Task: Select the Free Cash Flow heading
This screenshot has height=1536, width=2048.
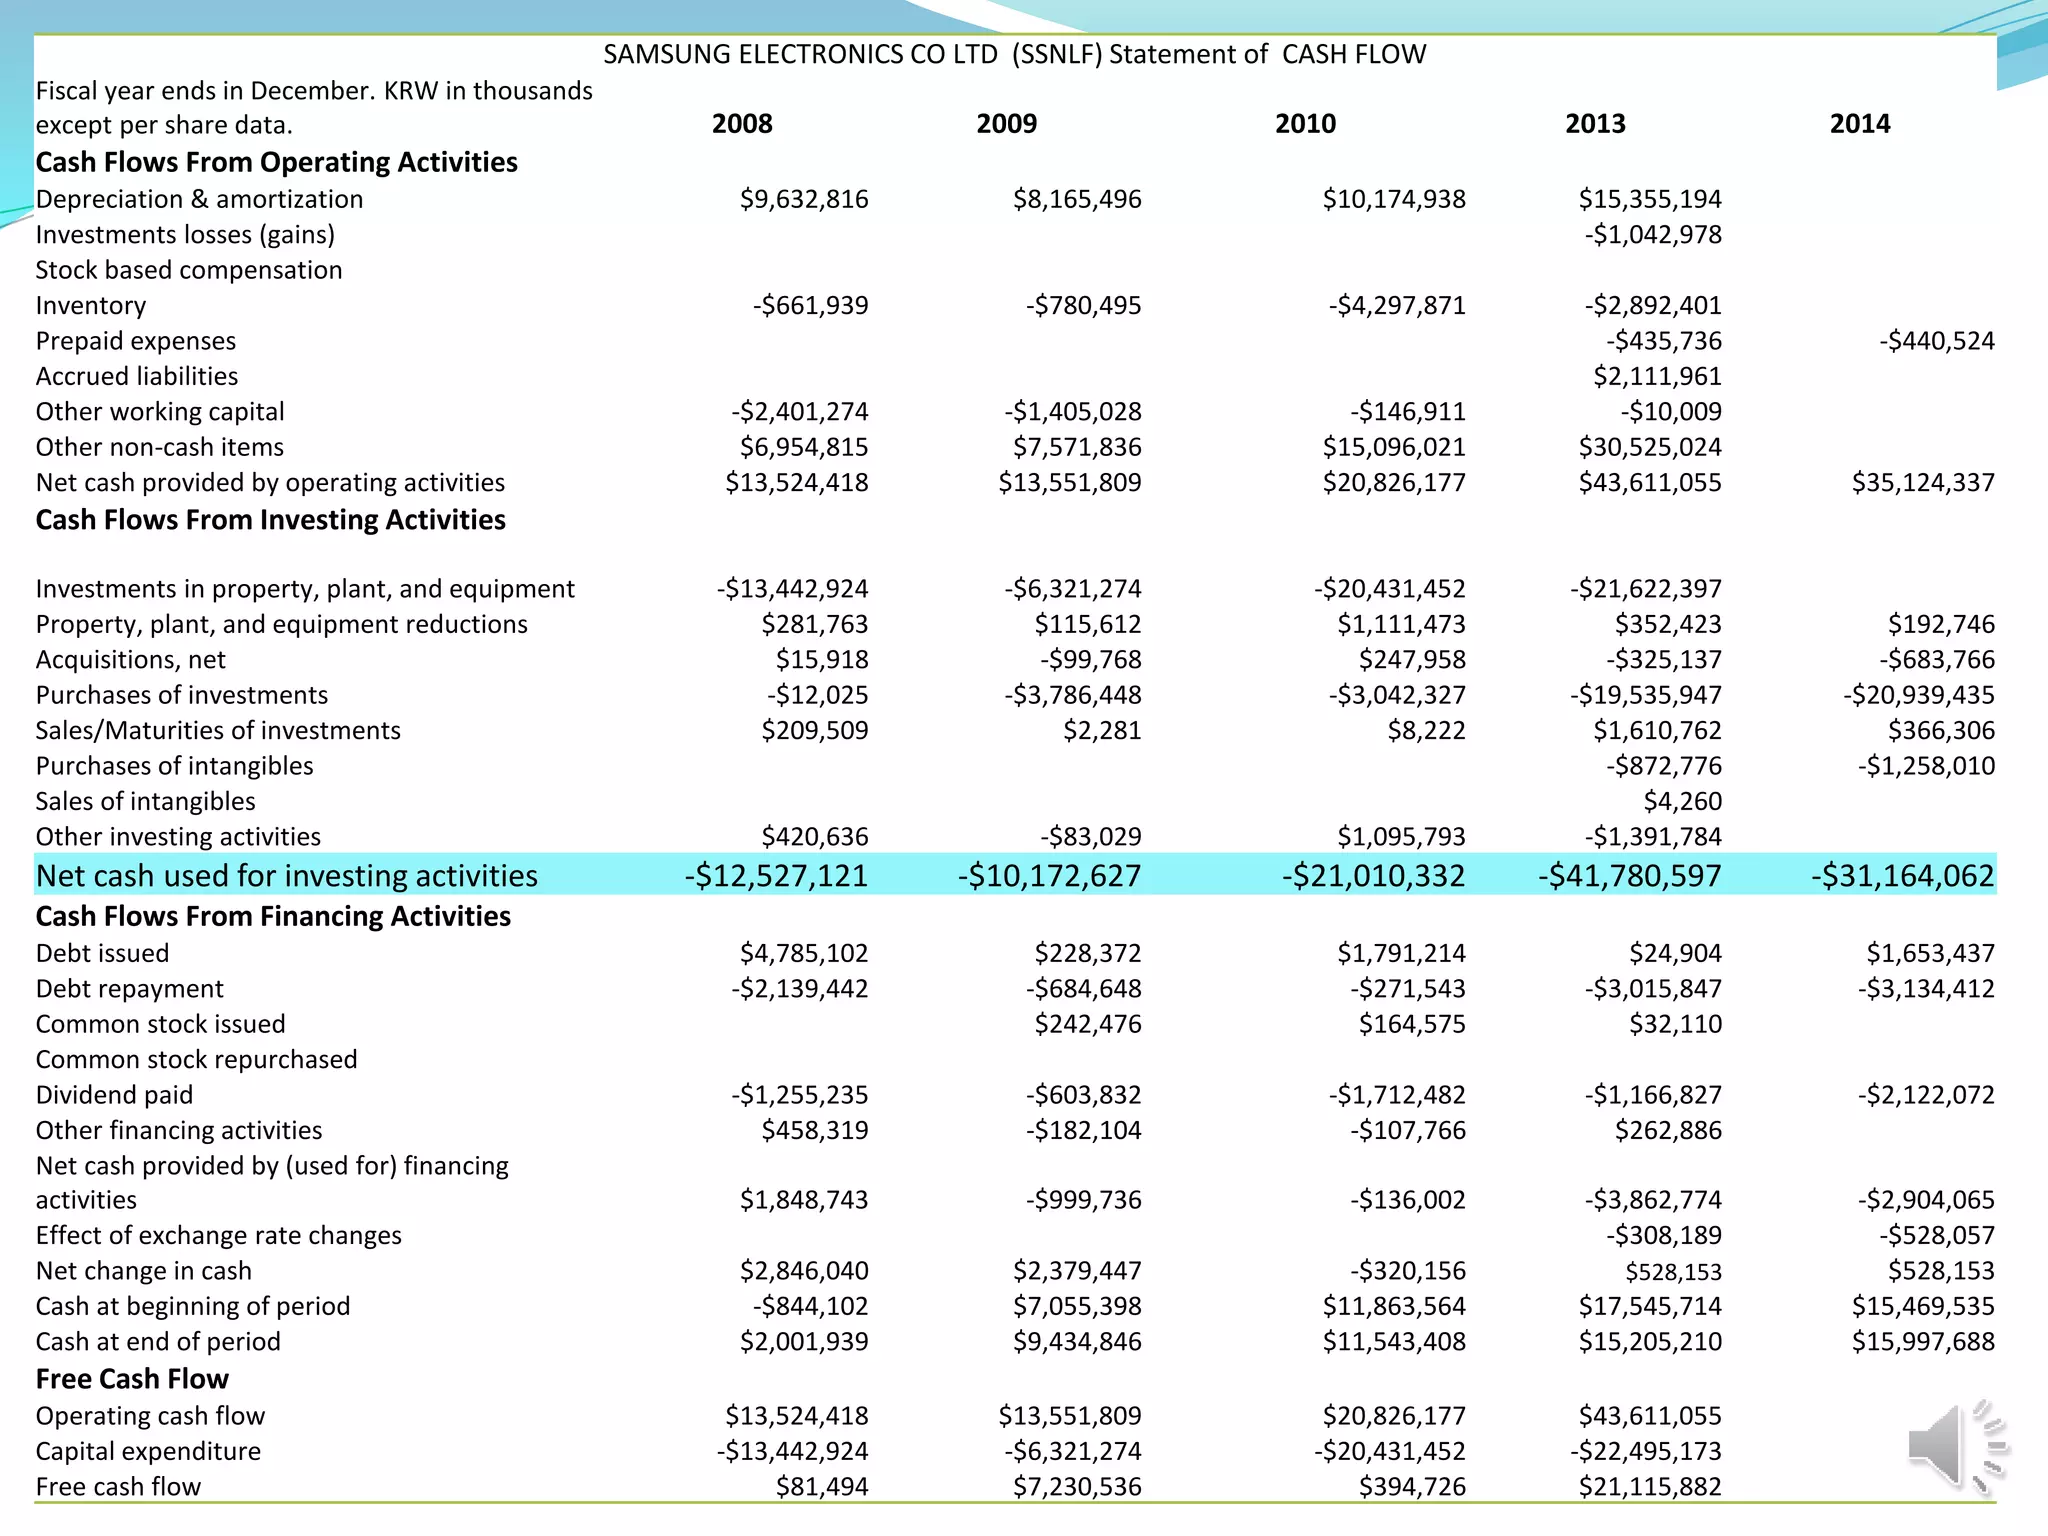Action: coord(132,1379)
